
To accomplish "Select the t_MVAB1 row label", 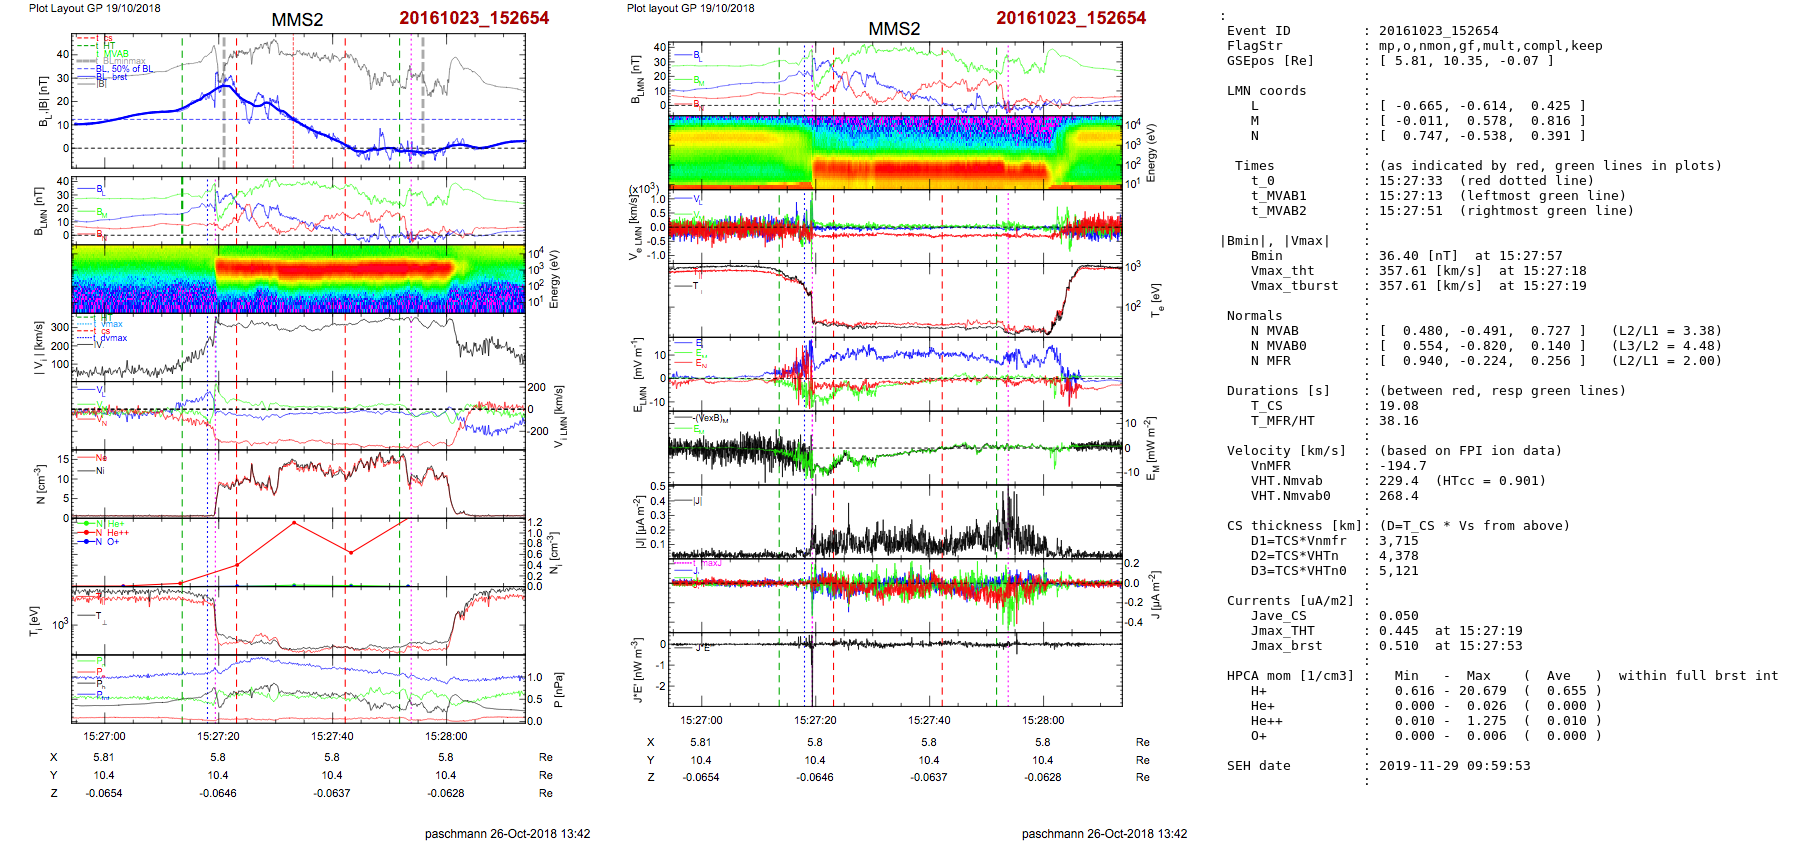I will click(1278, 196).
